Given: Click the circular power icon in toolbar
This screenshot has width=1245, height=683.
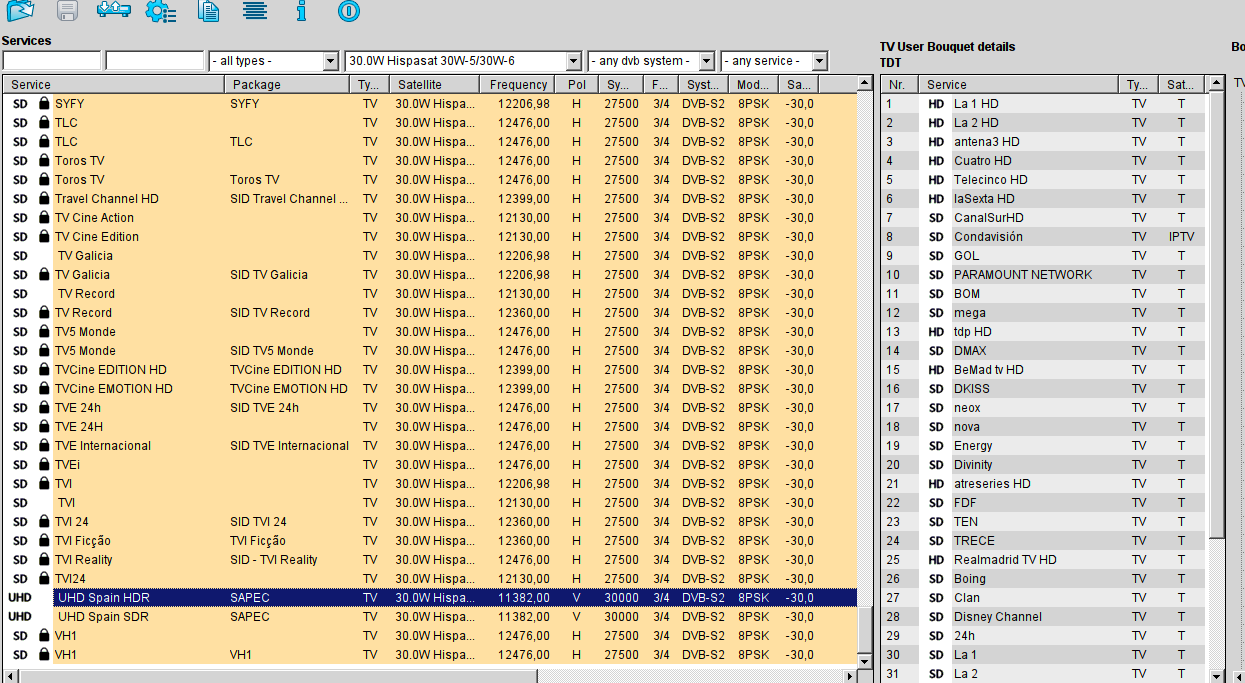Looking at the screenshot, I should [348, 11].
